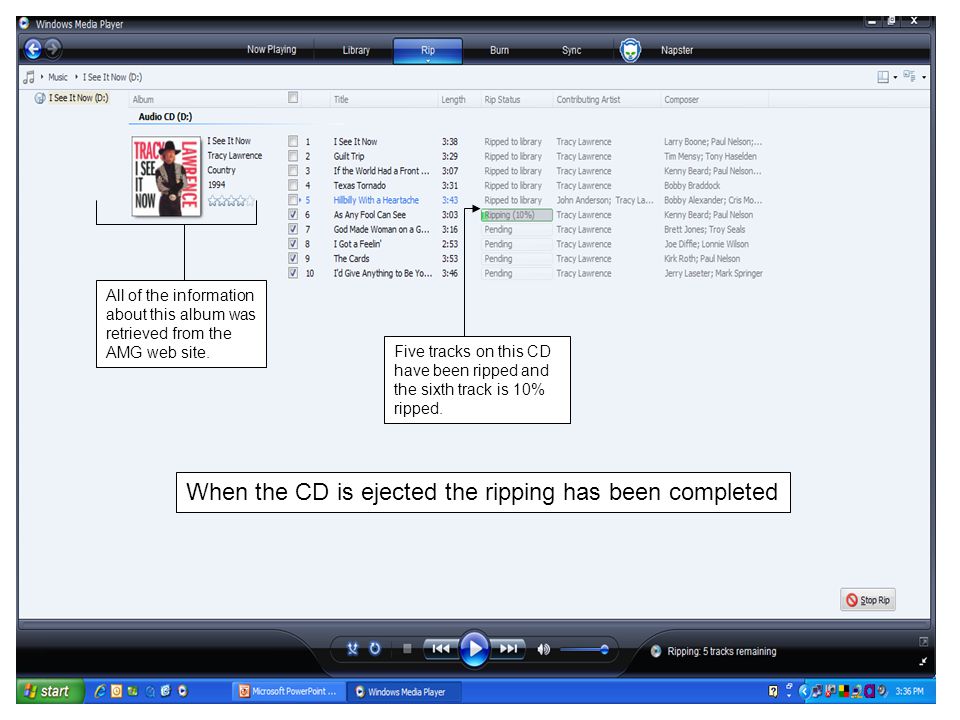960x720 pixels.
Task: Click the I See It Now album cover
Action: (167, 176)
